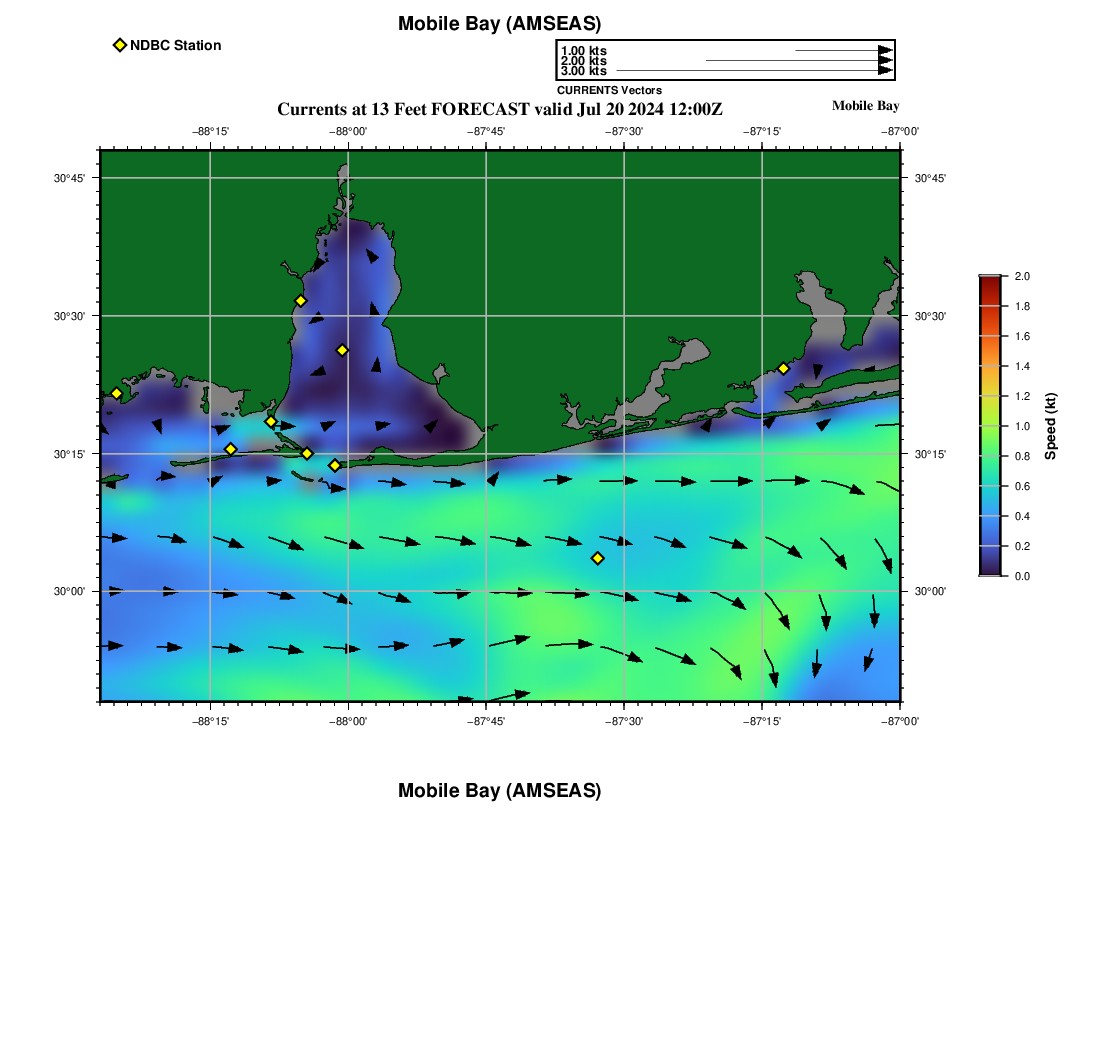Screen dimensions: 1100x1050
Task: Click the '1.00 kts' legend text
Action: pos(584,51)
